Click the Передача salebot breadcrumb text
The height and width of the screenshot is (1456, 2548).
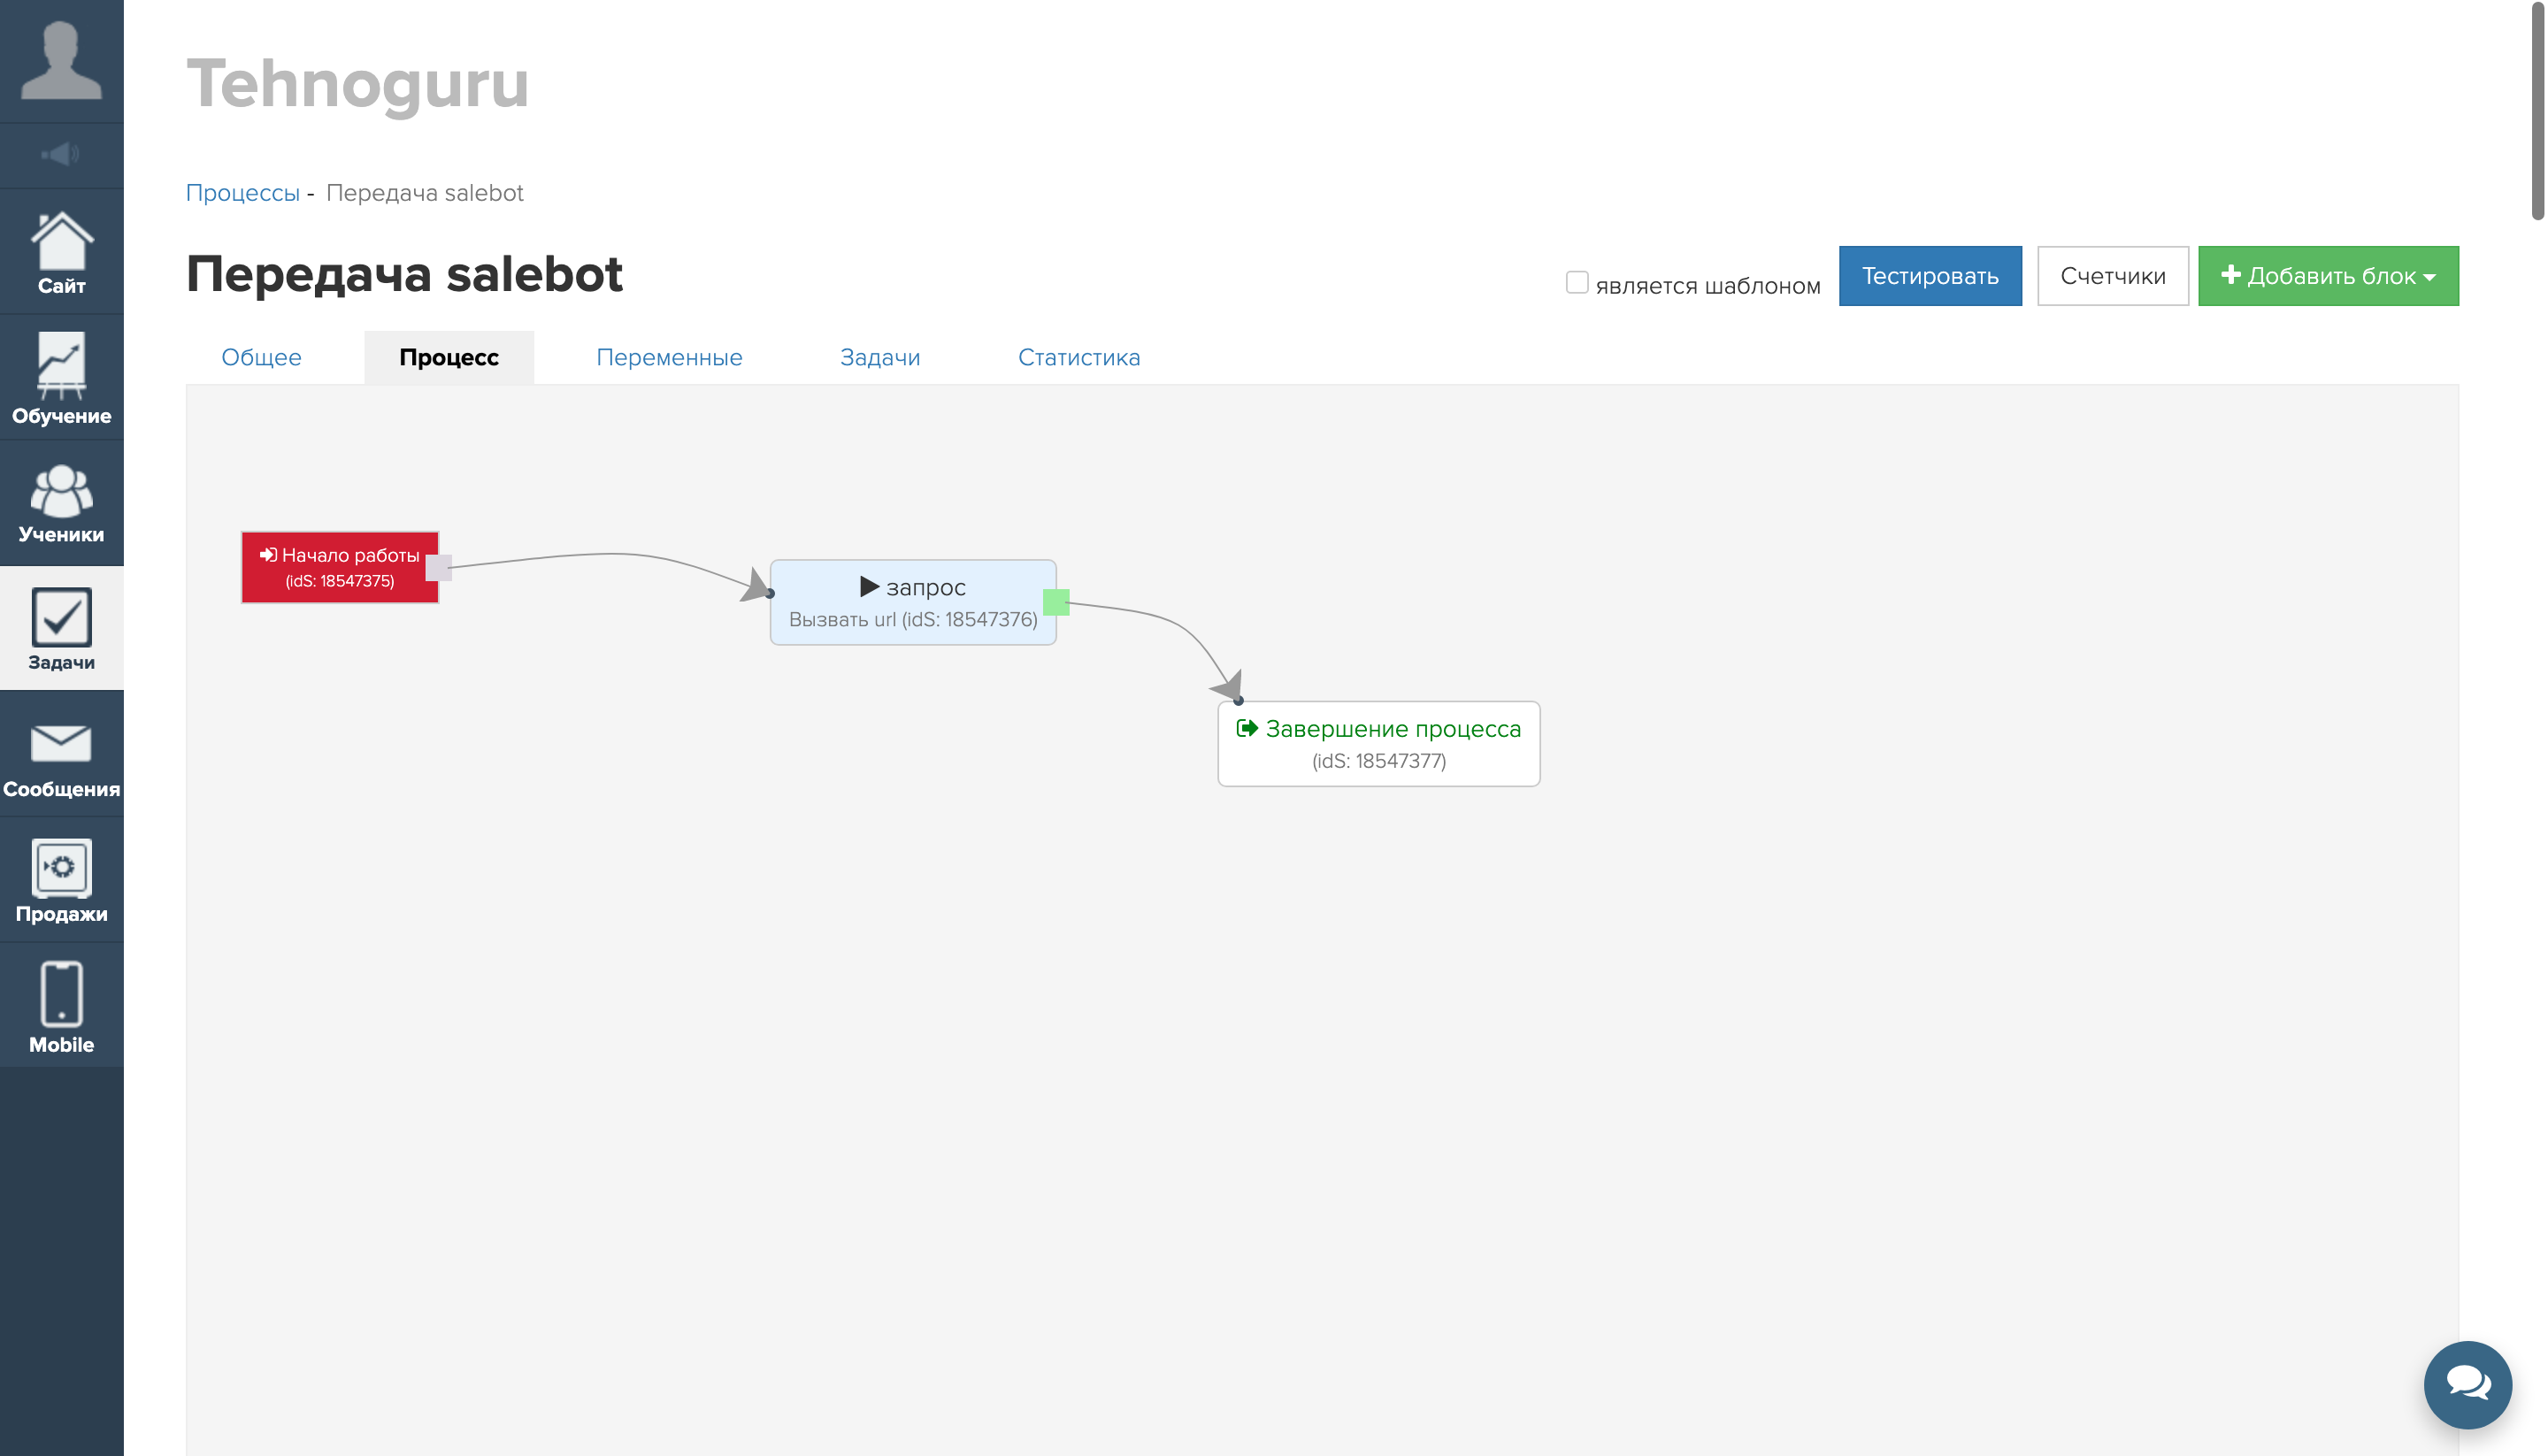click(x=424, y=193)
